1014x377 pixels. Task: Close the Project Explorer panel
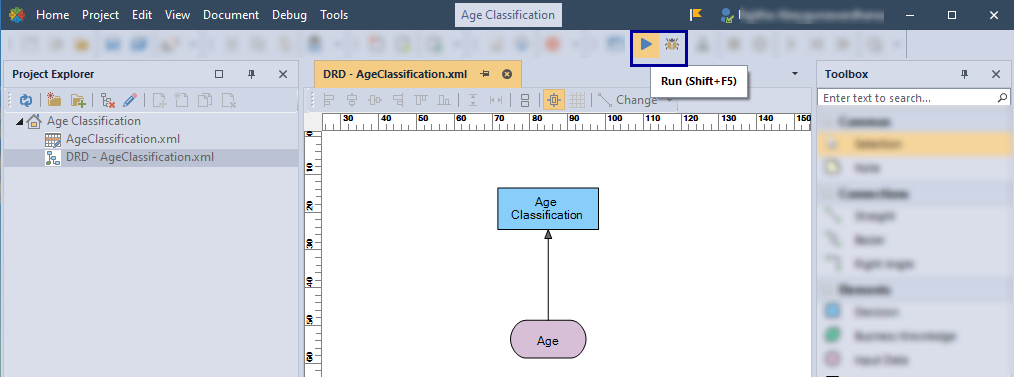tap(283, 74)
